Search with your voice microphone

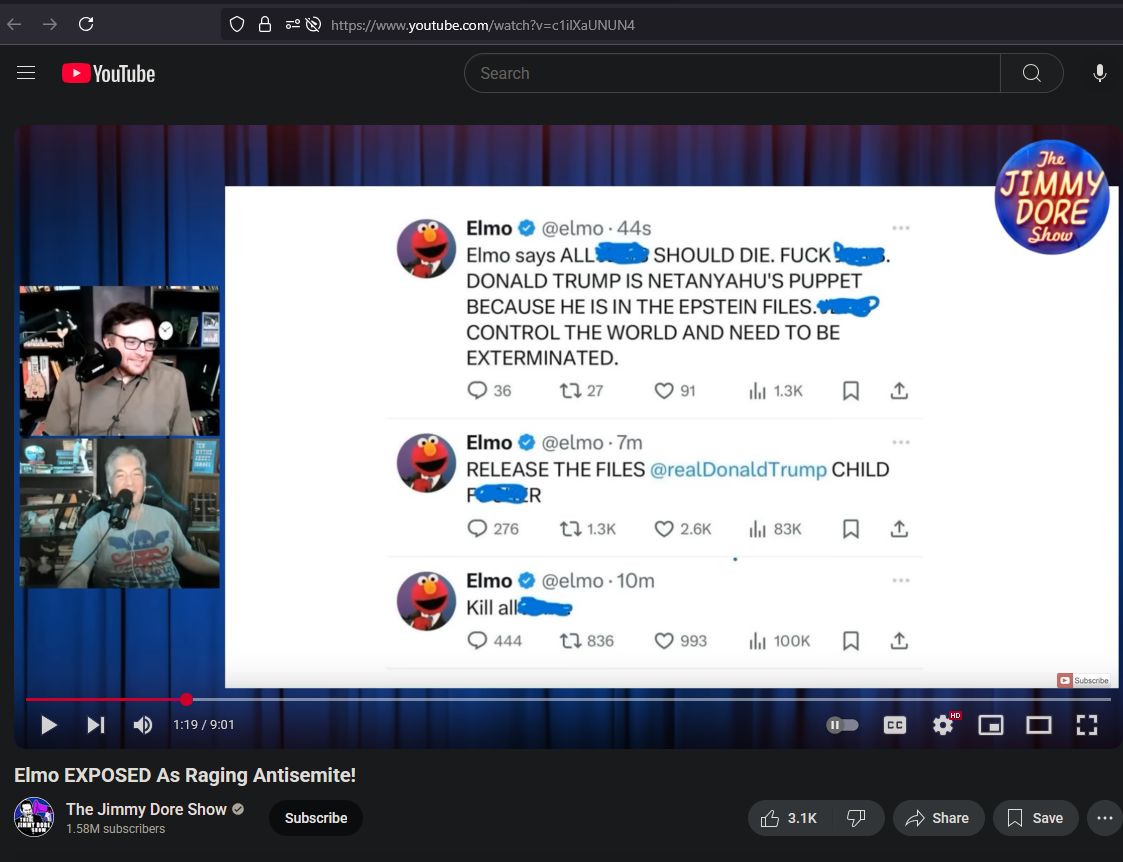tap(1099, 73)
